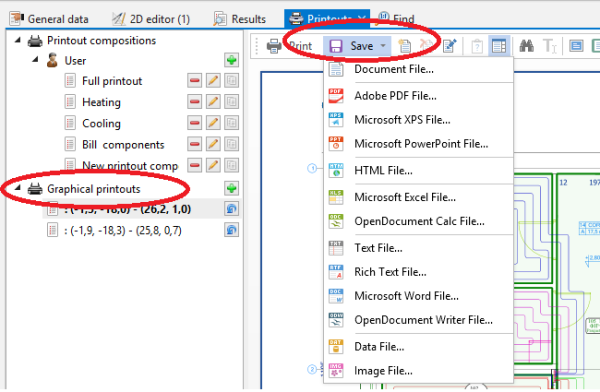Choose HTML File... option

point(418,170)
